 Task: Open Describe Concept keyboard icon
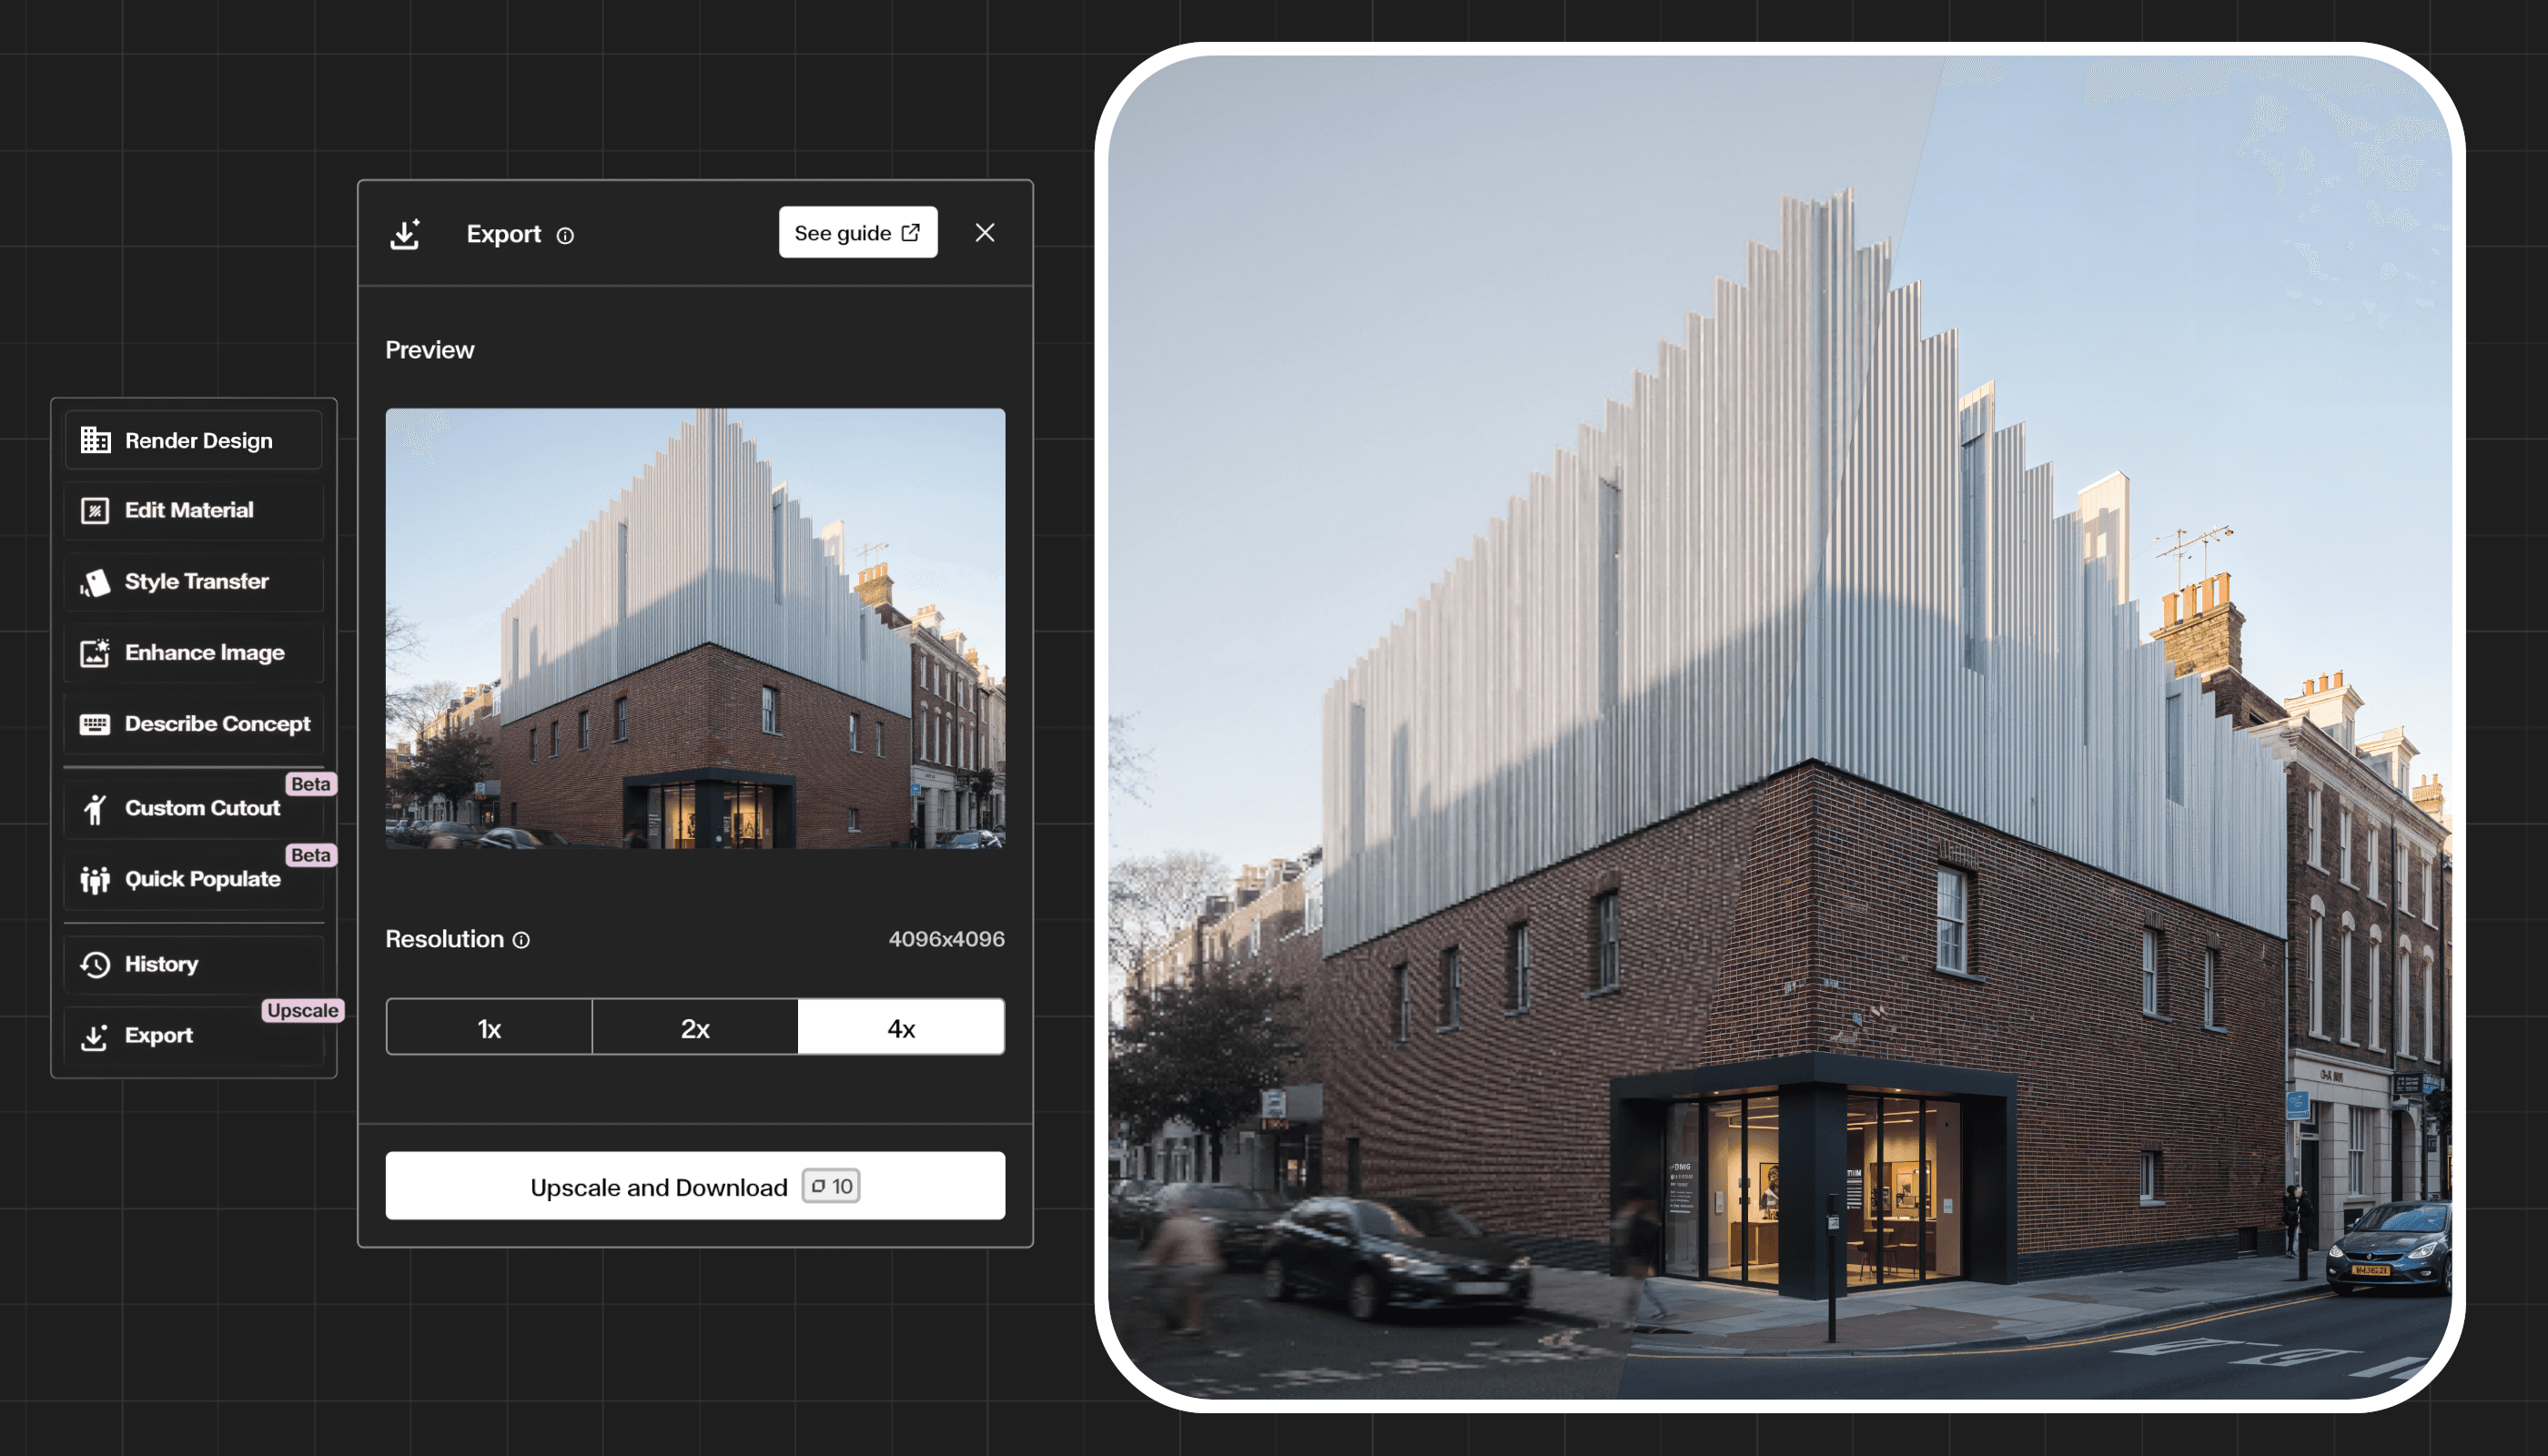tap(95, 724)
